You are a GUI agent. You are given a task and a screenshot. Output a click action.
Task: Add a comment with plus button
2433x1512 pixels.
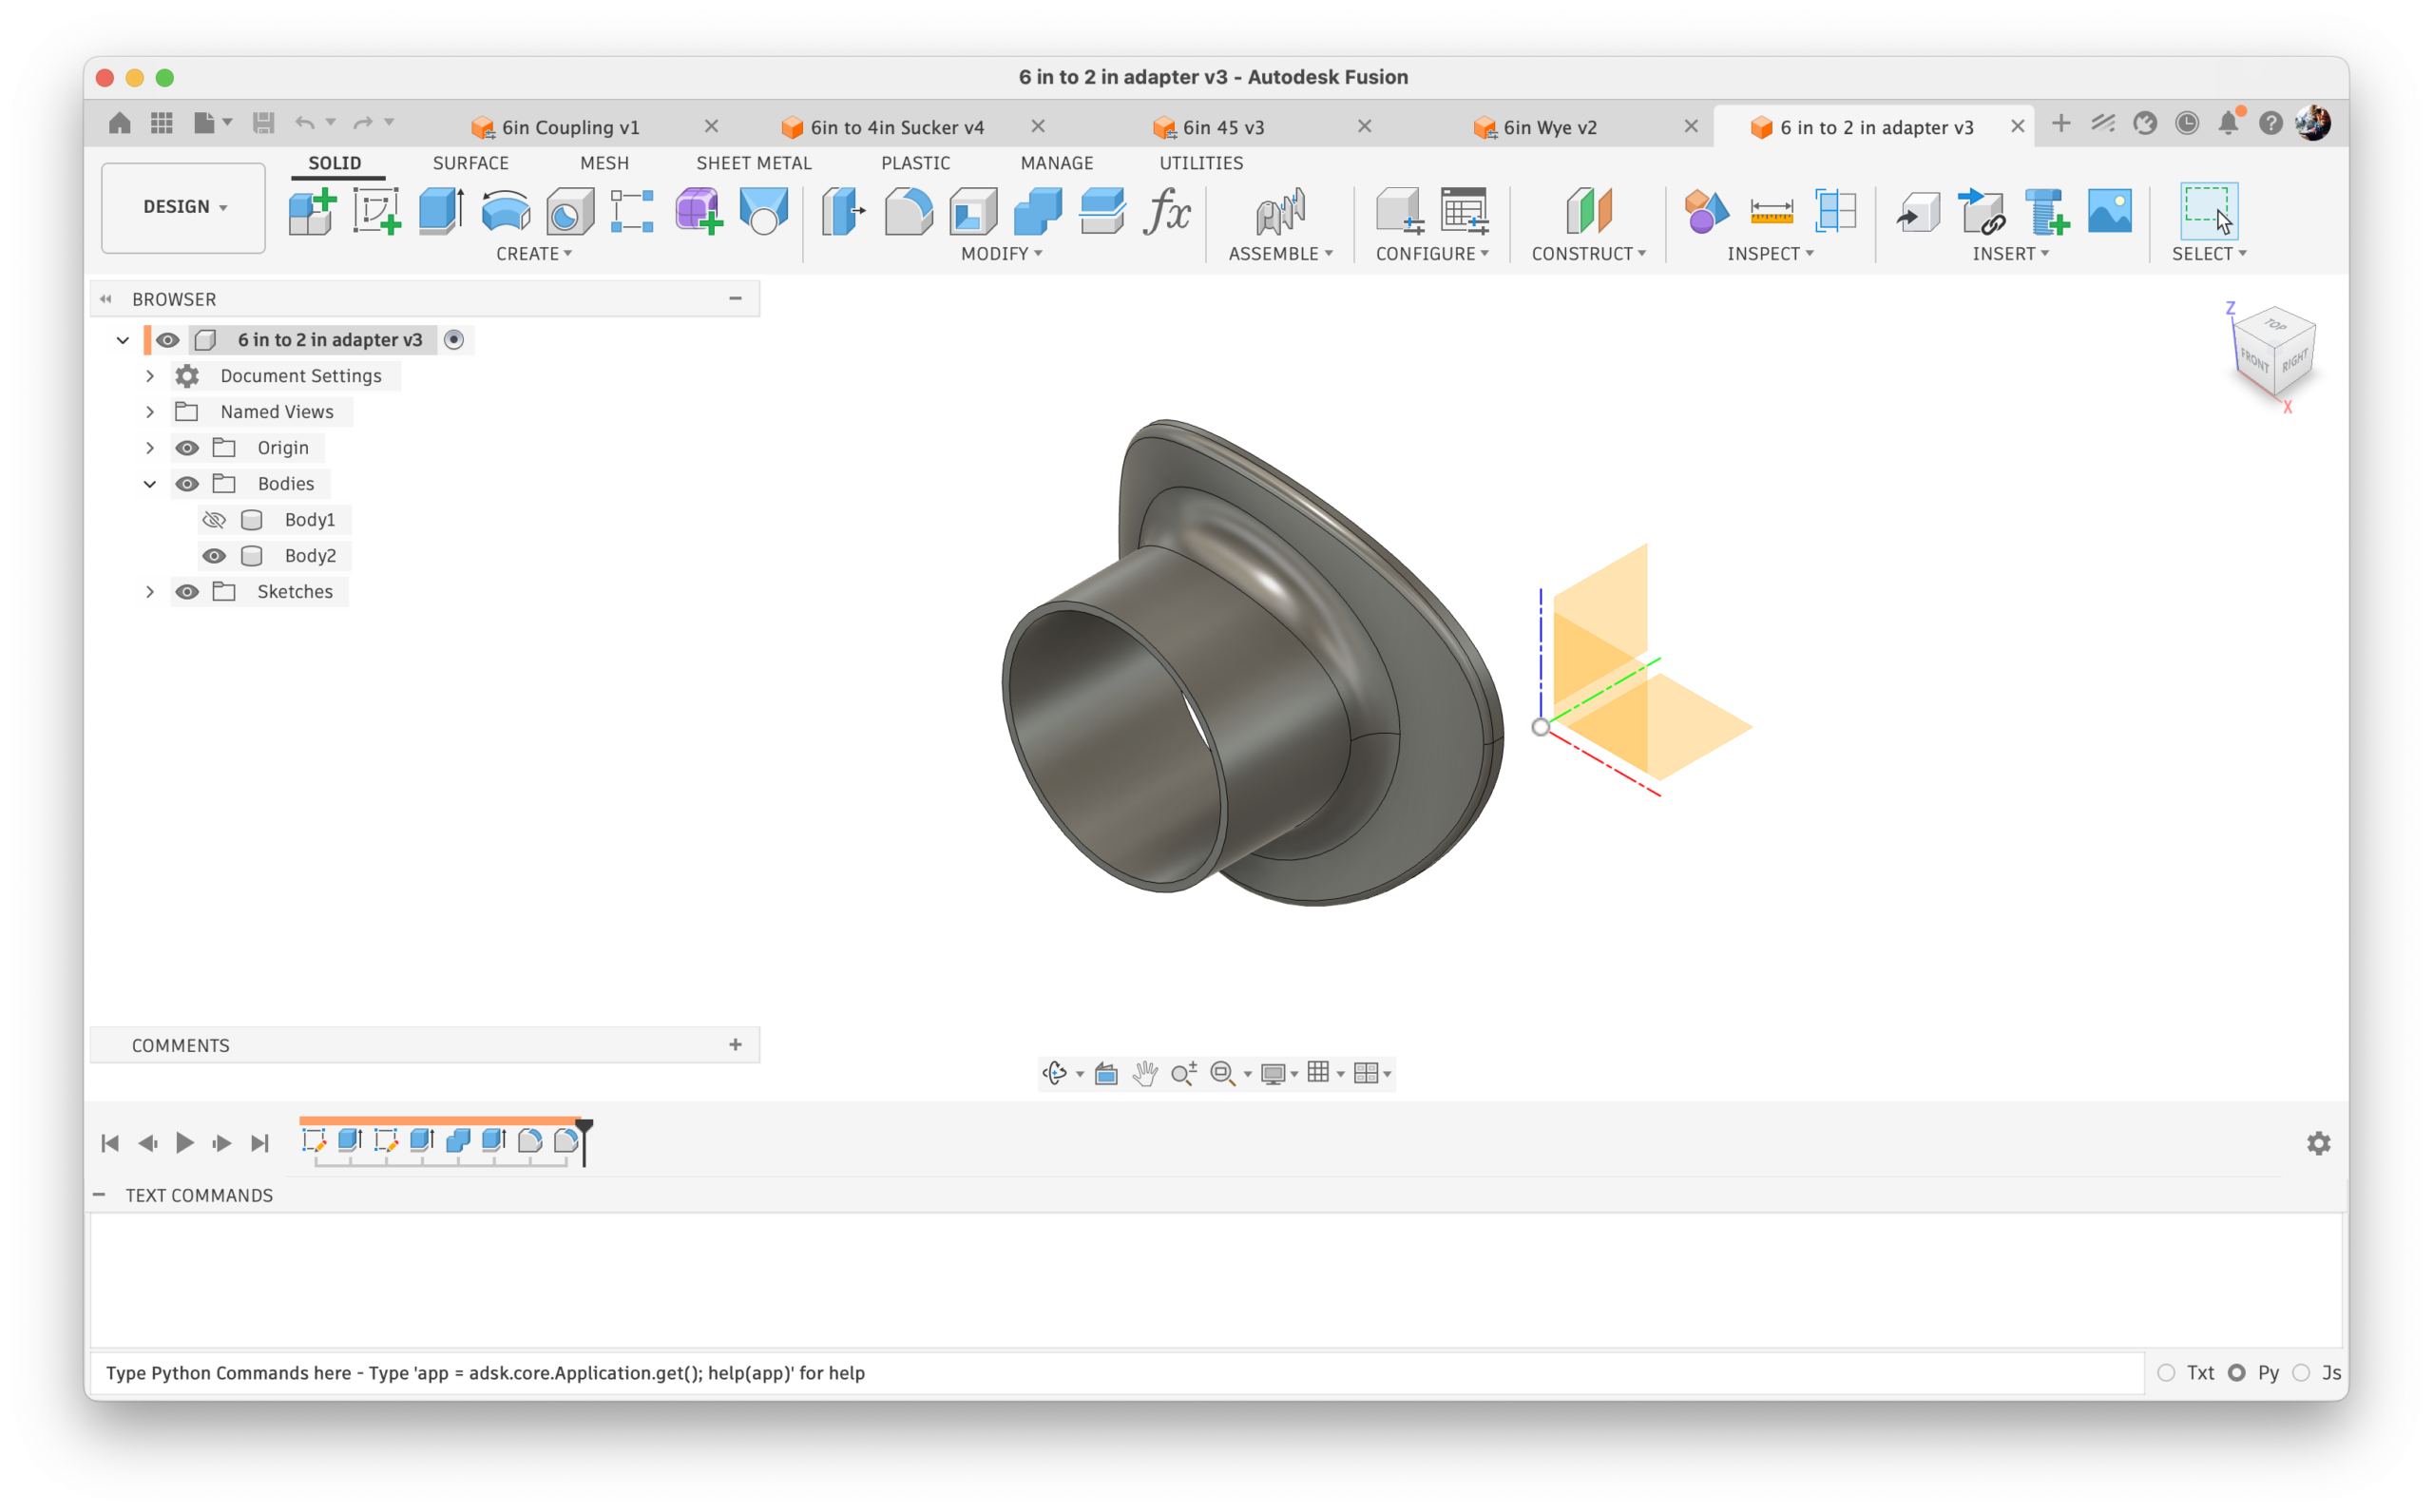tap(735, 1045)
